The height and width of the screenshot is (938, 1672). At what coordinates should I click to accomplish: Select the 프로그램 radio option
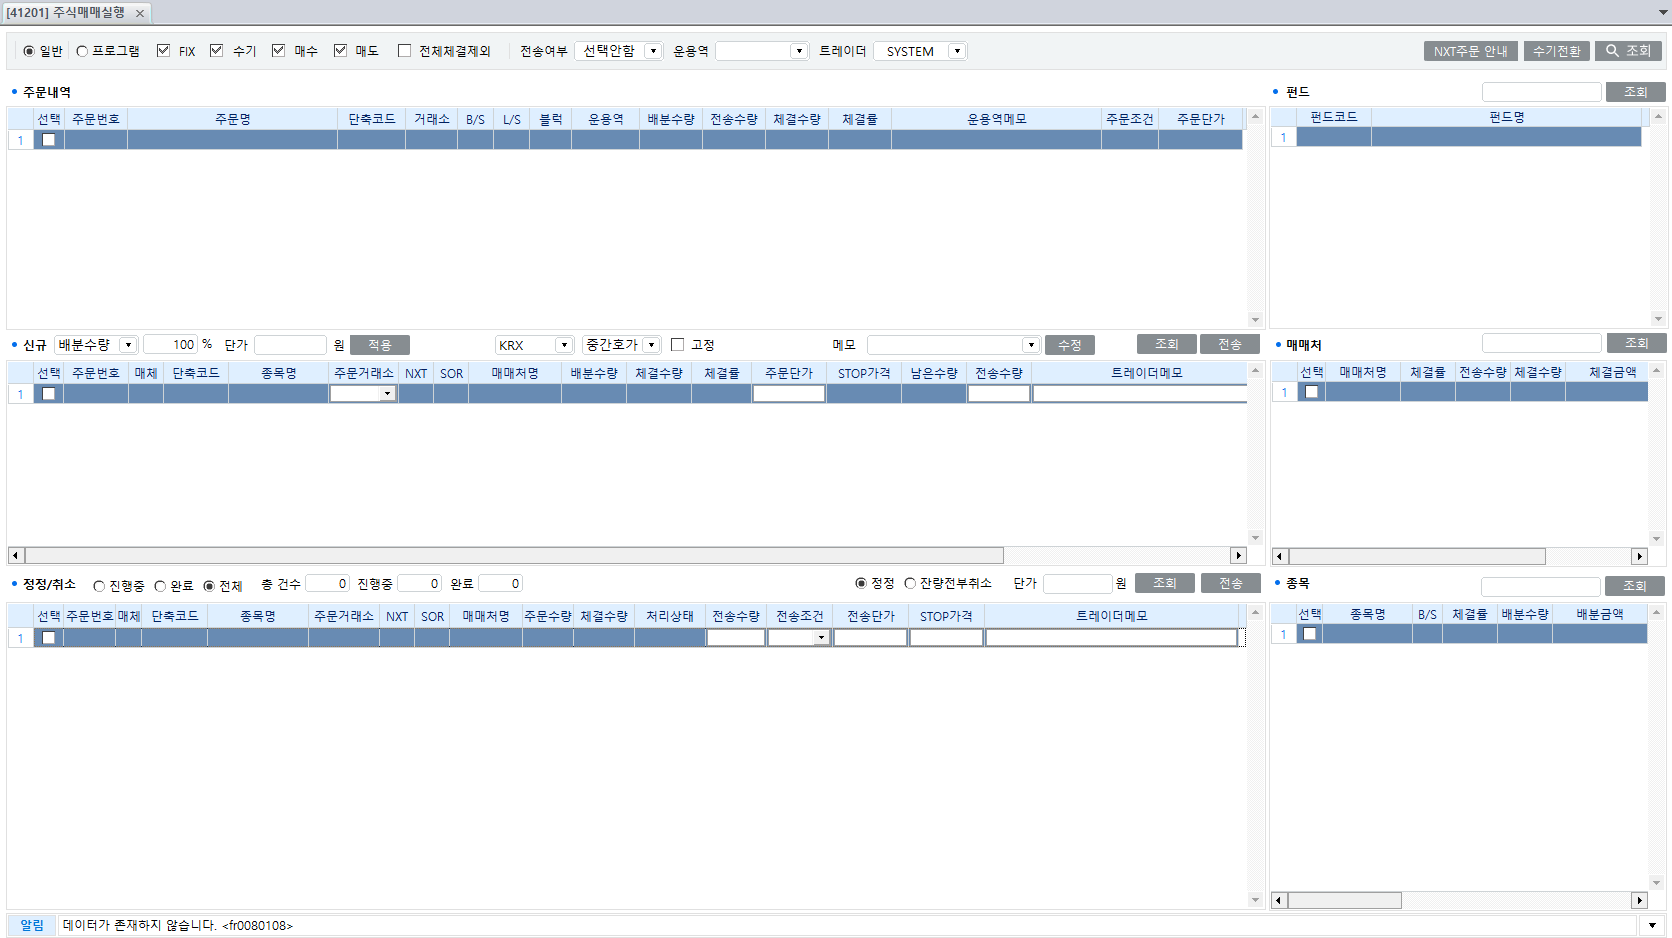pos(82,51)
